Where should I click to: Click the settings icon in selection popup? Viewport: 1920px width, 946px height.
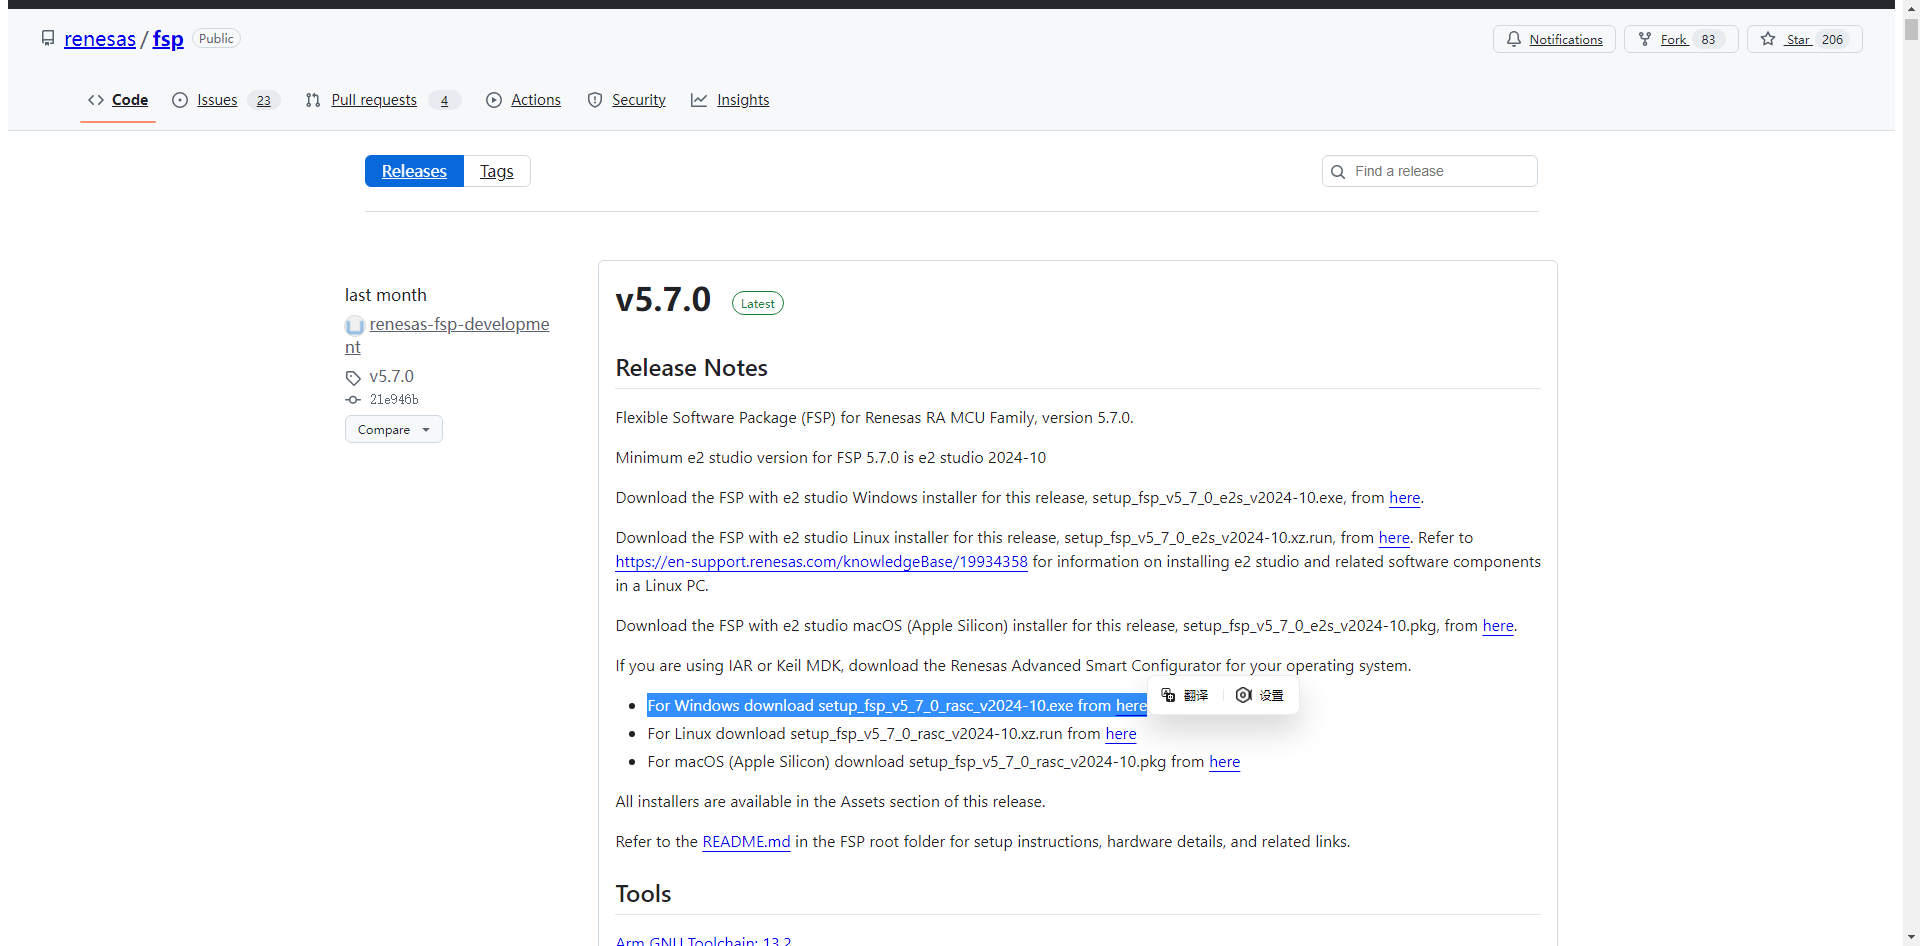coord(1243,695)
